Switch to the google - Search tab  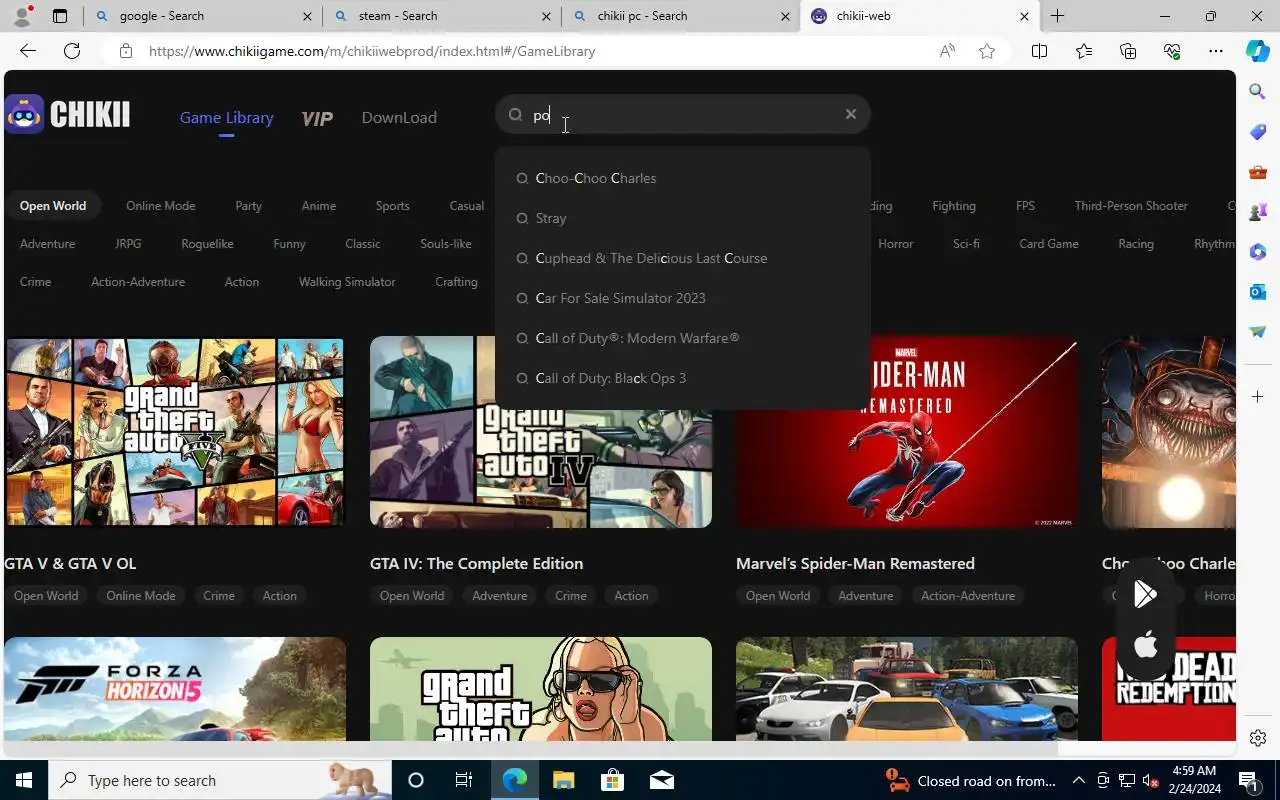[201, 16]
